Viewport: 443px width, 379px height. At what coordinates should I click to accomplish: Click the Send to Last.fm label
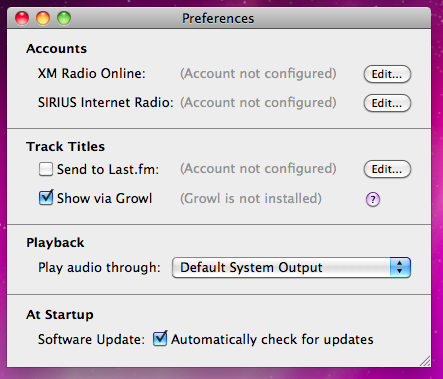click(x=108, y=169)
